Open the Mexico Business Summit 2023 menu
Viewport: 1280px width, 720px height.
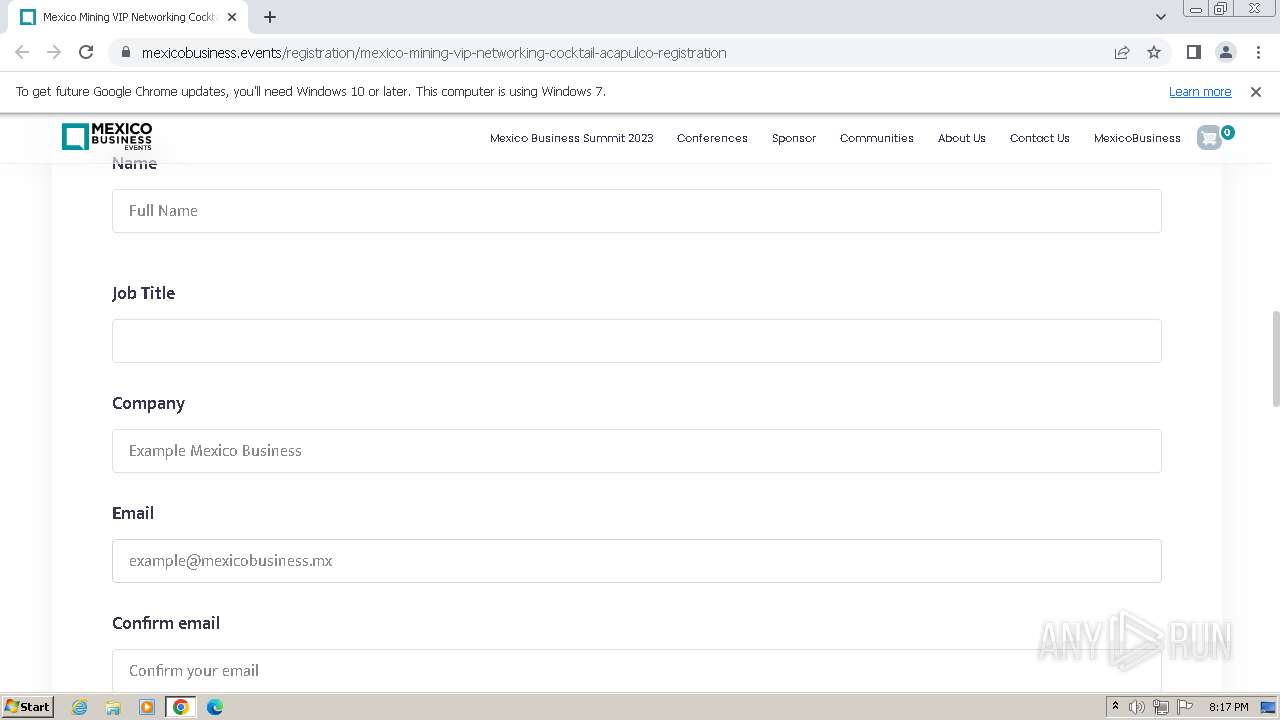(571, 138)
